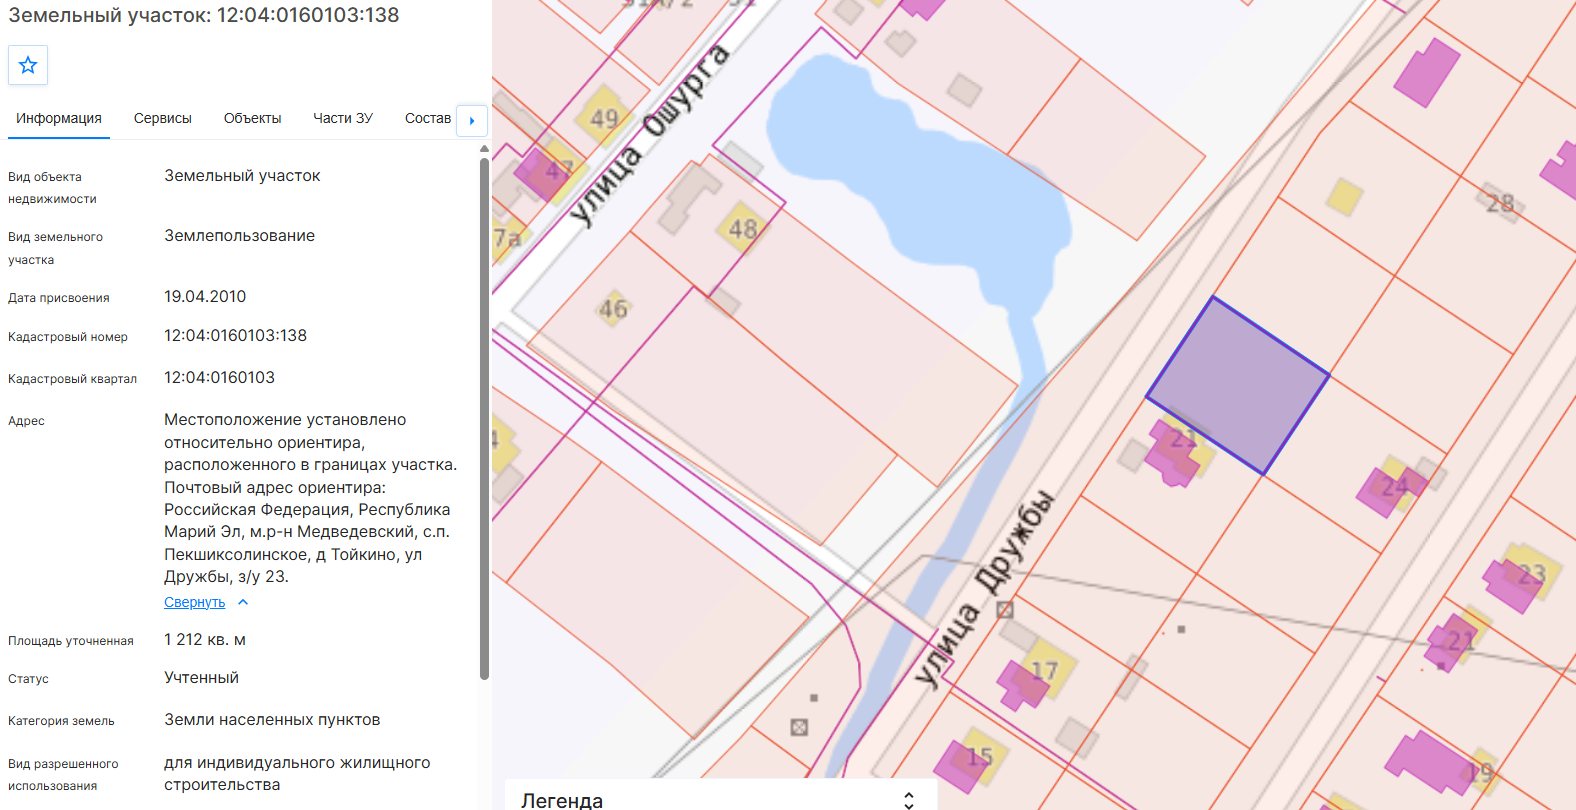This screenshot has height=810, width=1576.
Task: Click the scrollbar up arrow
Action: tap(485, 148)
